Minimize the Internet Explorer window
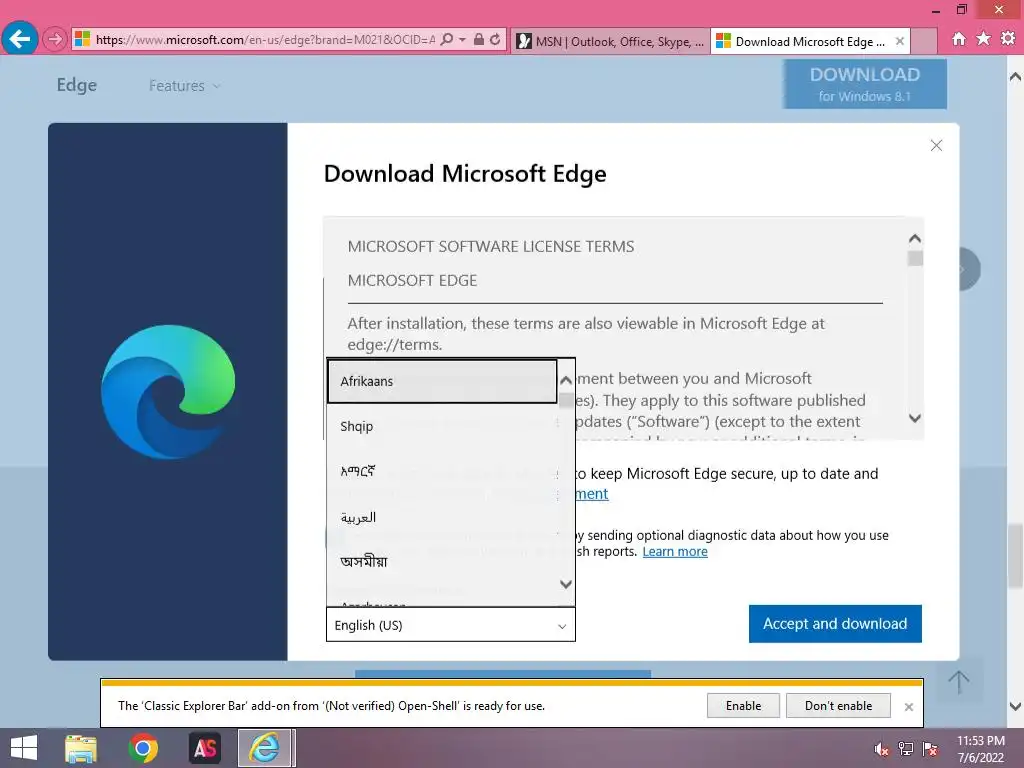The height and width of the screenshot is (768, 1024). [936, 10]
